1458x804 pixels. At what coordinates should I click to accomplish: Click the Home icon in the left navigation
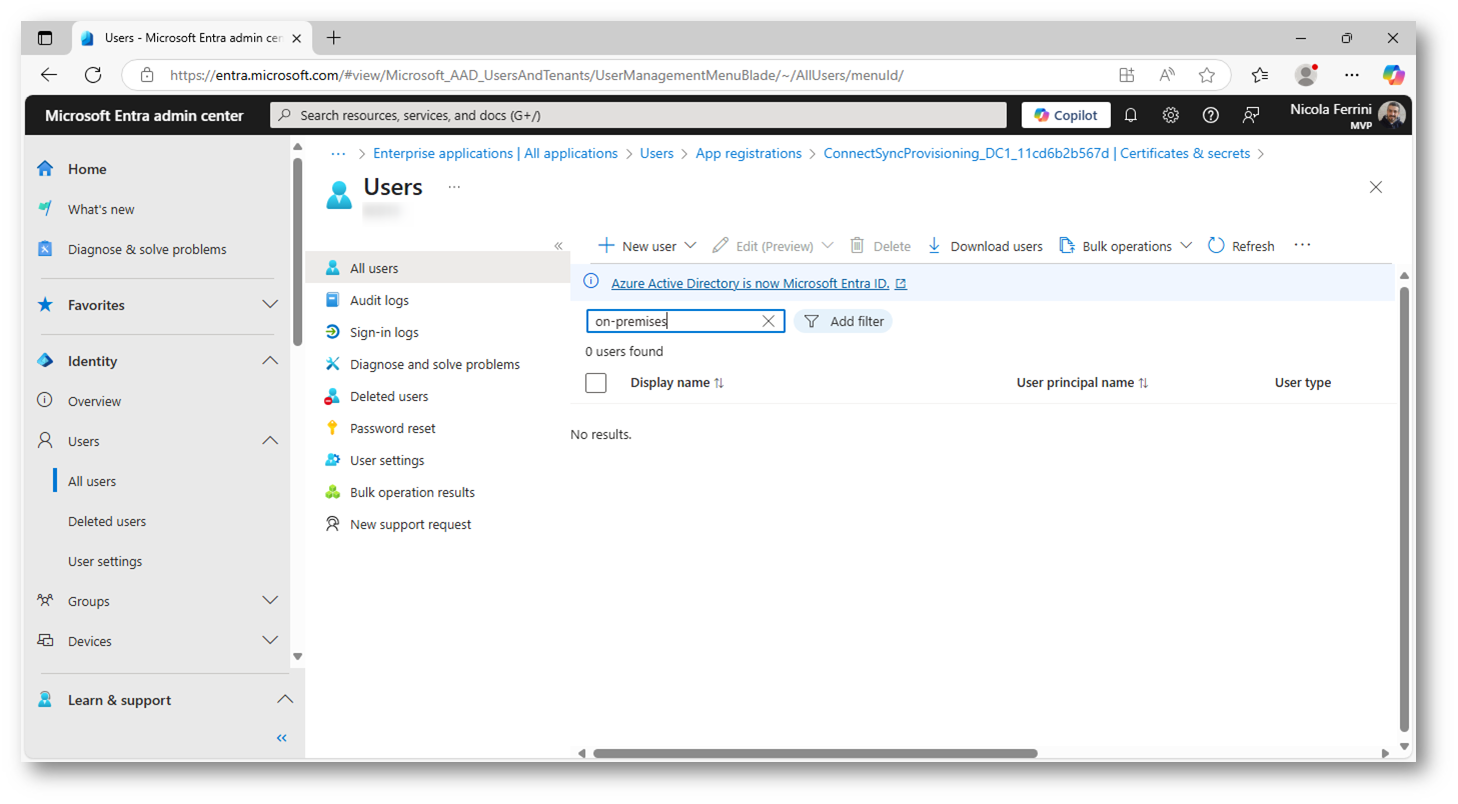pyautogui.click(x=44, y=169)
